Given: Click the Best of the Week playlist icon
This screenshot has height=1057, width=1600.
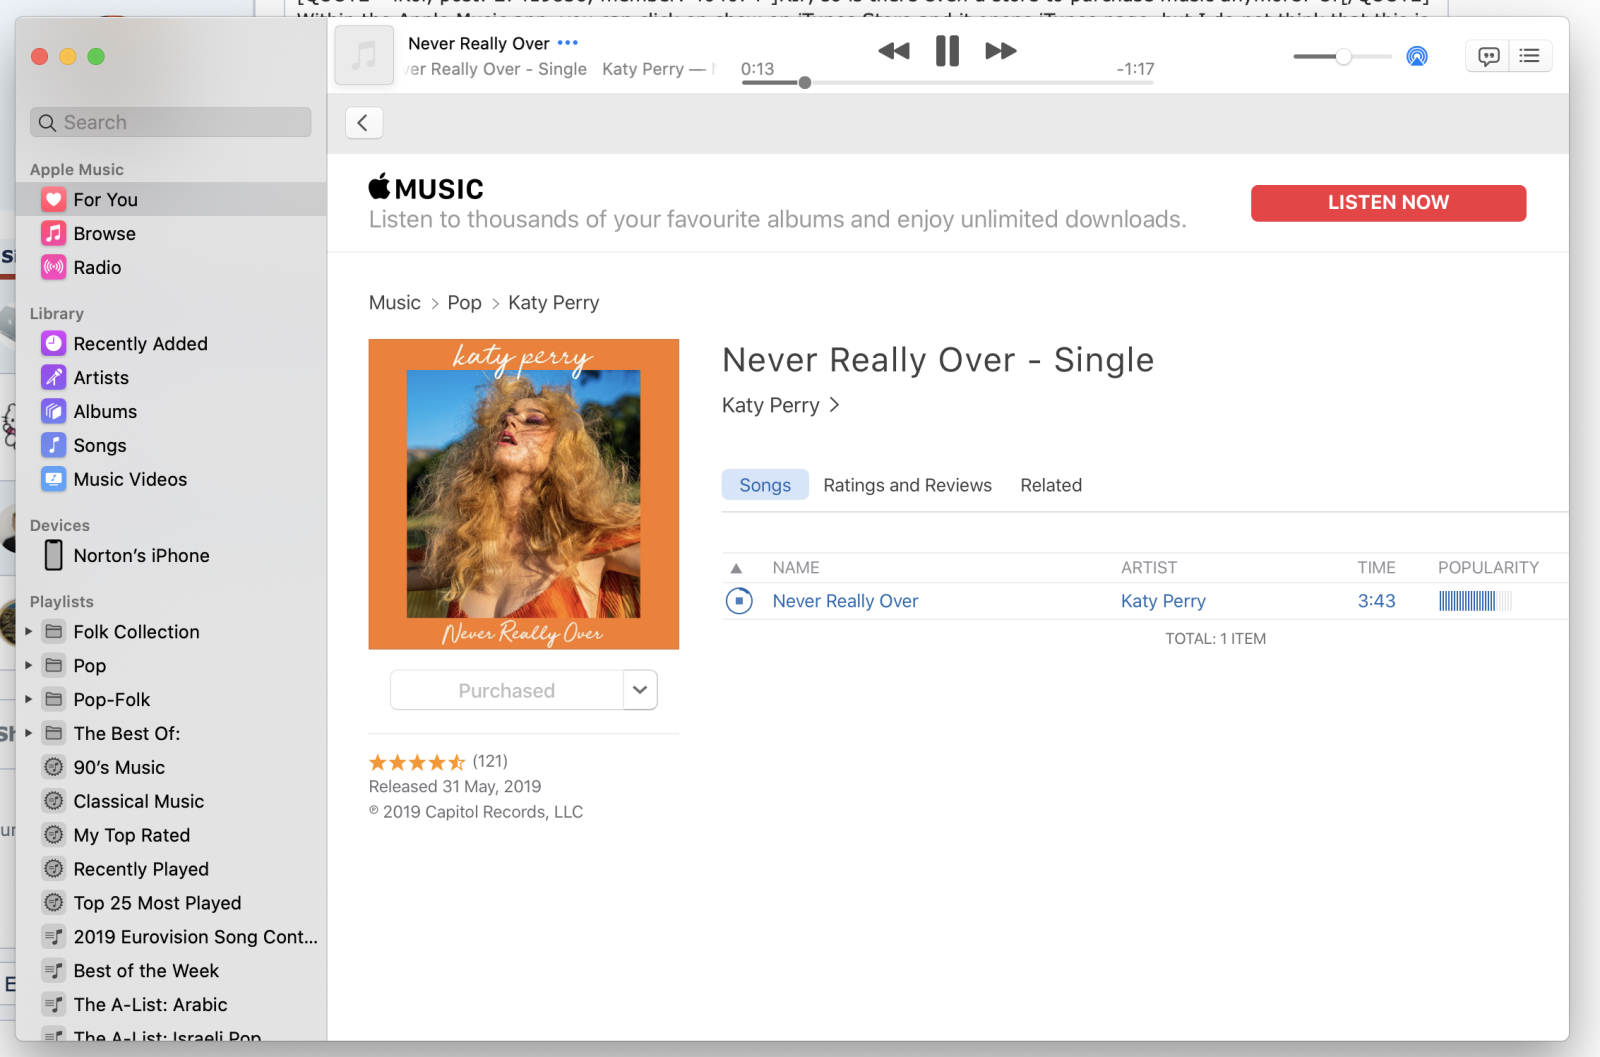Looking at the screenshot, I should coord(54,971).
